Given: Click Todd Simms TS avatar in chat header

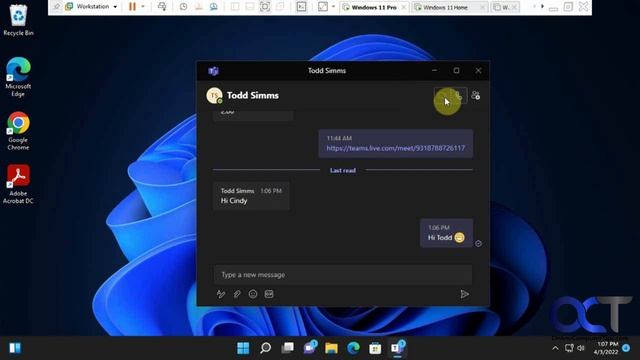Looking at the screenshot, I should tap(214, 96).
